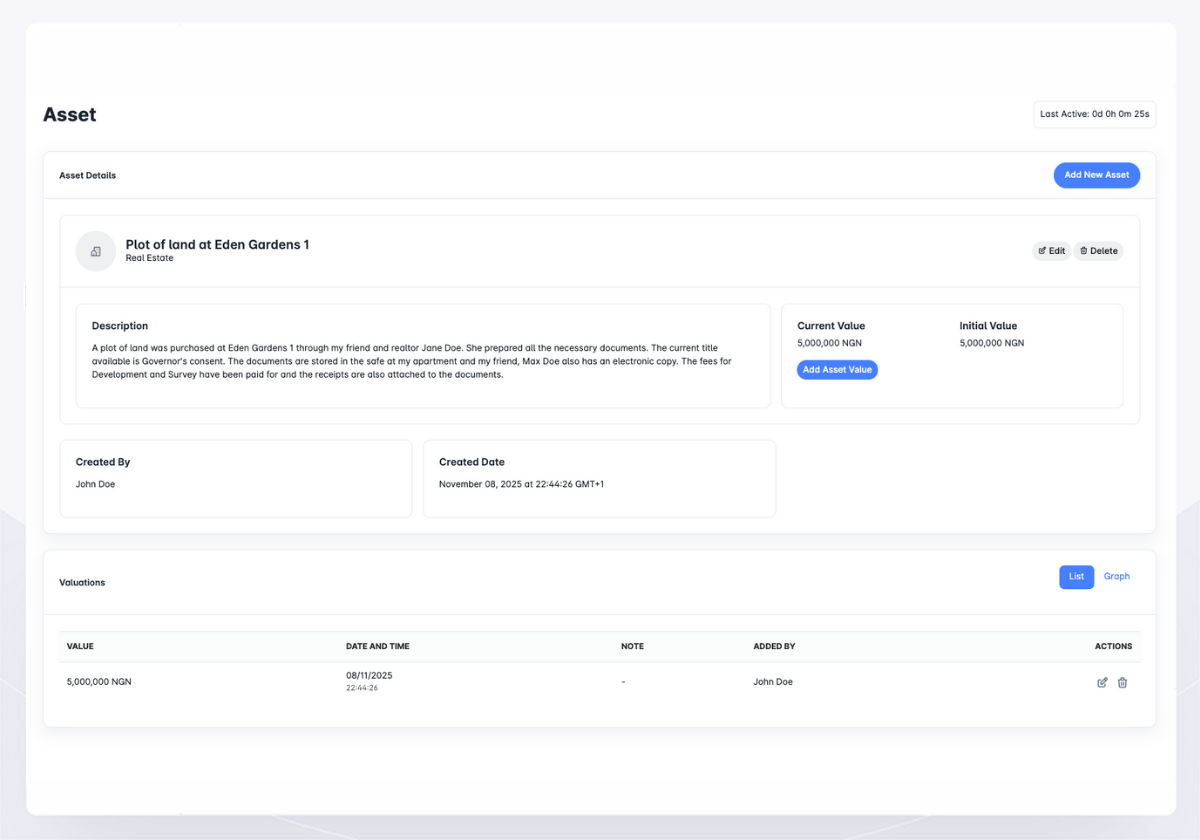Image resolution: width=1200 pixels, height=840 pixels.
Task: Click the NOTE column header
Action: [x=632, y=646]
